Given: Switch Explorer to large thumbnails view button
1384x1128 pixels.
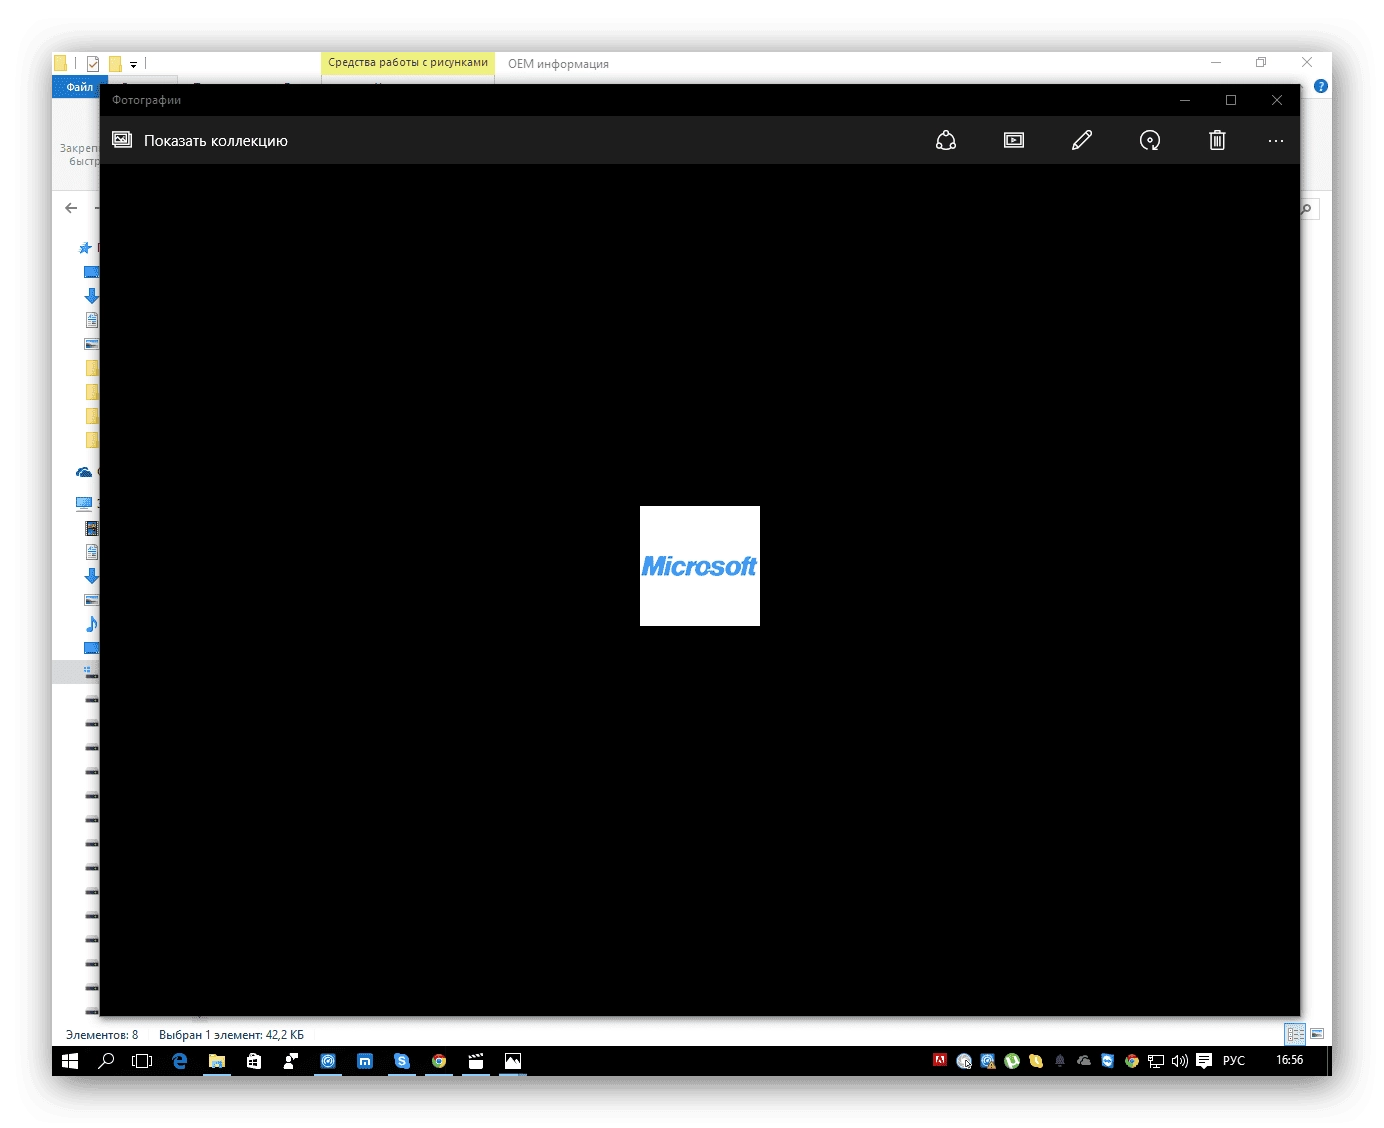Looking at the screenshot, I should click(1317, 1034).
